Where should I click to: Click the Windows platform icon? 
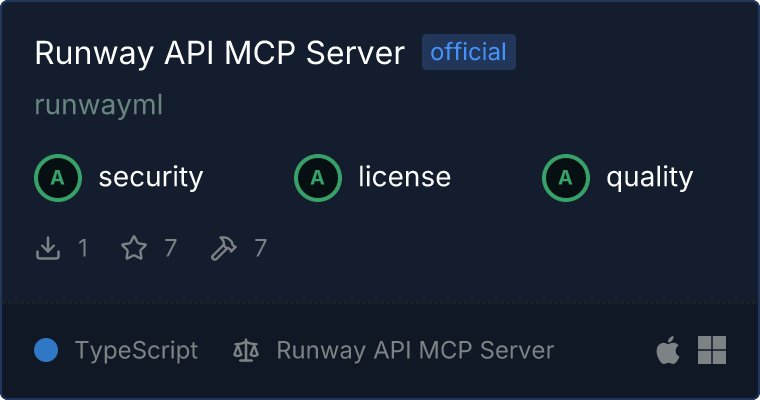click(x=712, y=350)
